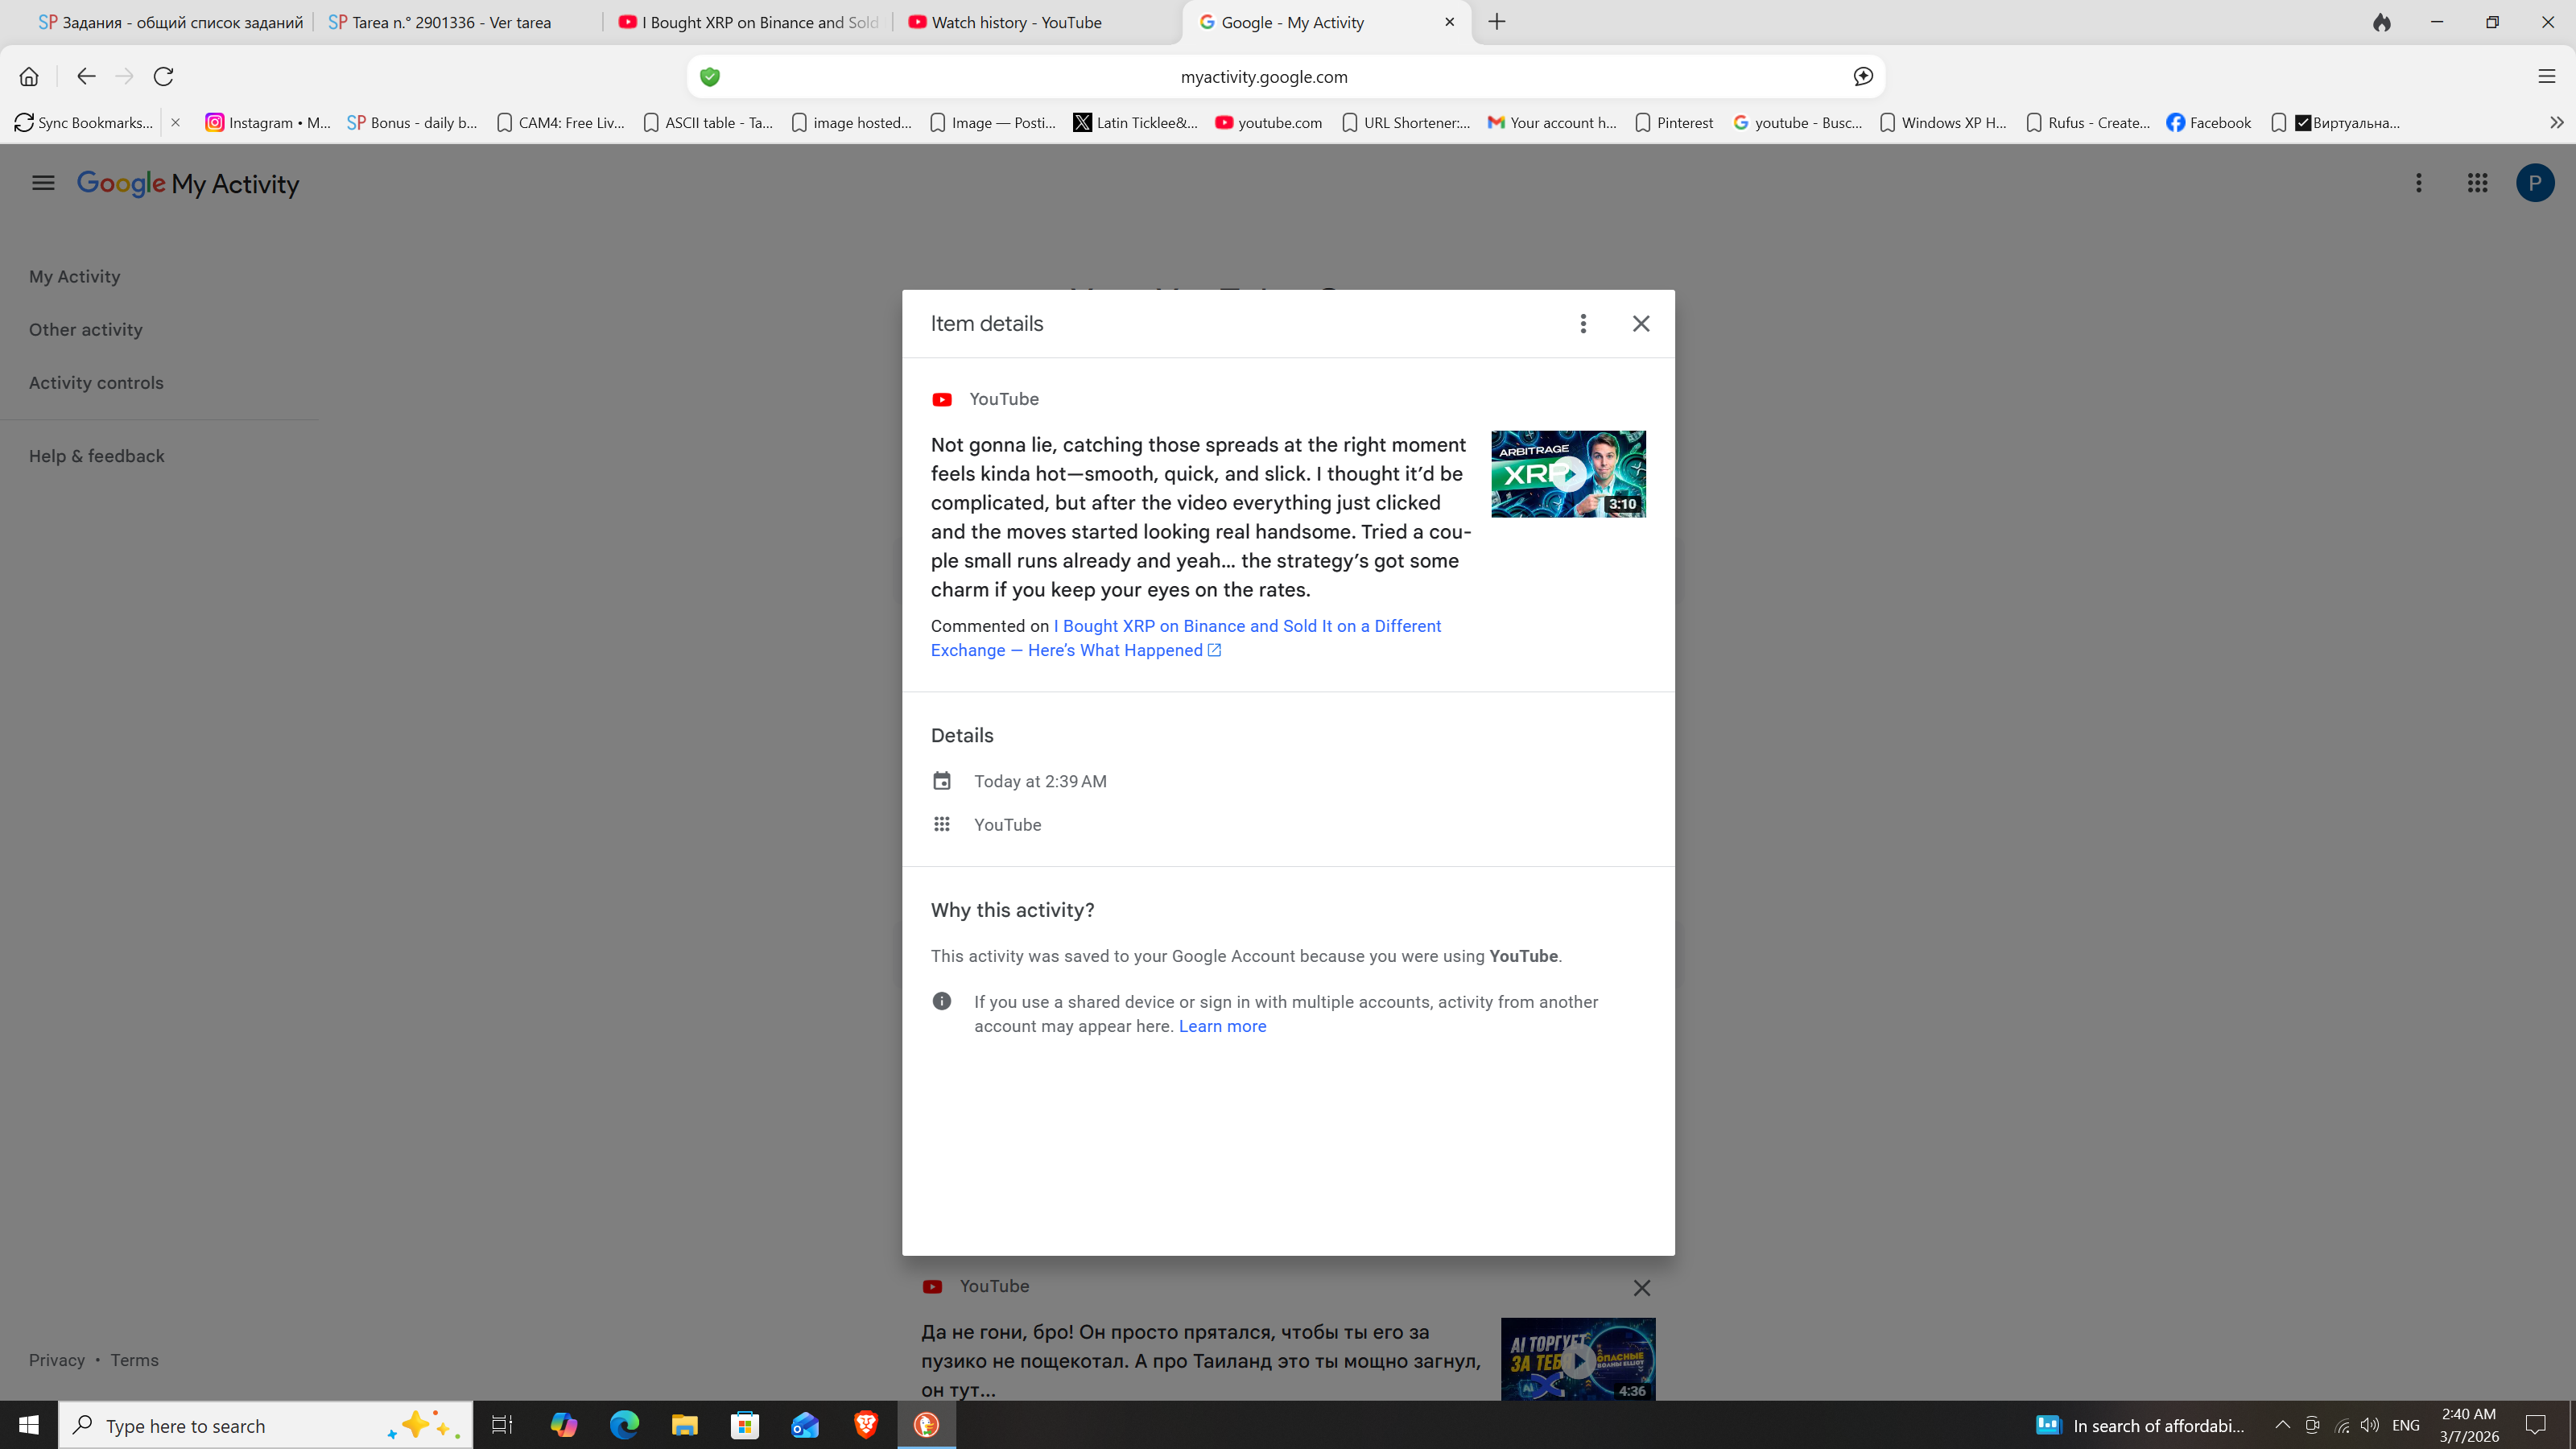Screen dimensions: 2576x1449
Task: Expand hidden bookmarks overflow chevron
Action: point(2555,122)
